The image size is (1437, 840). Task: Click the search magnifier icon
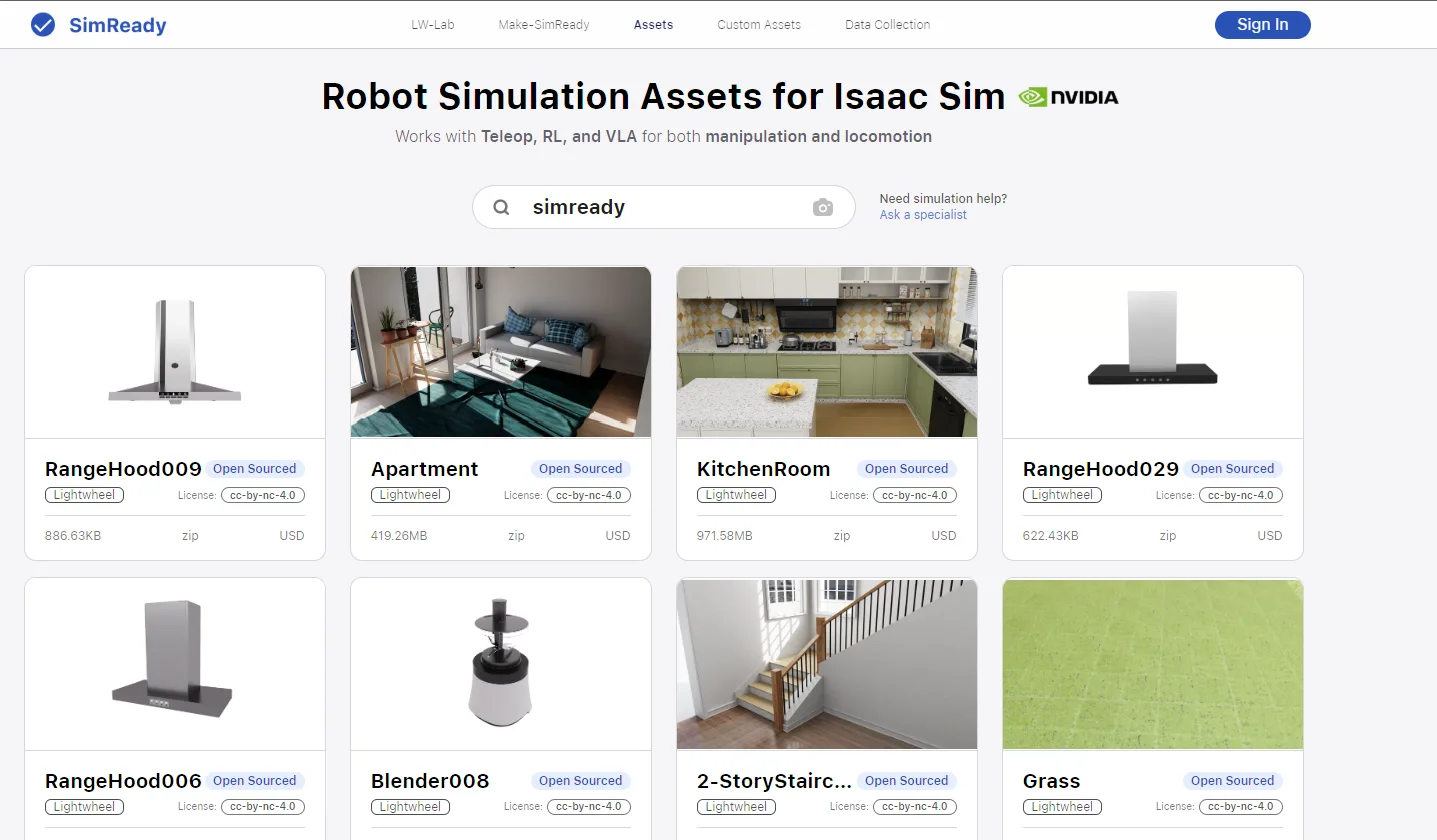[502, 207]
